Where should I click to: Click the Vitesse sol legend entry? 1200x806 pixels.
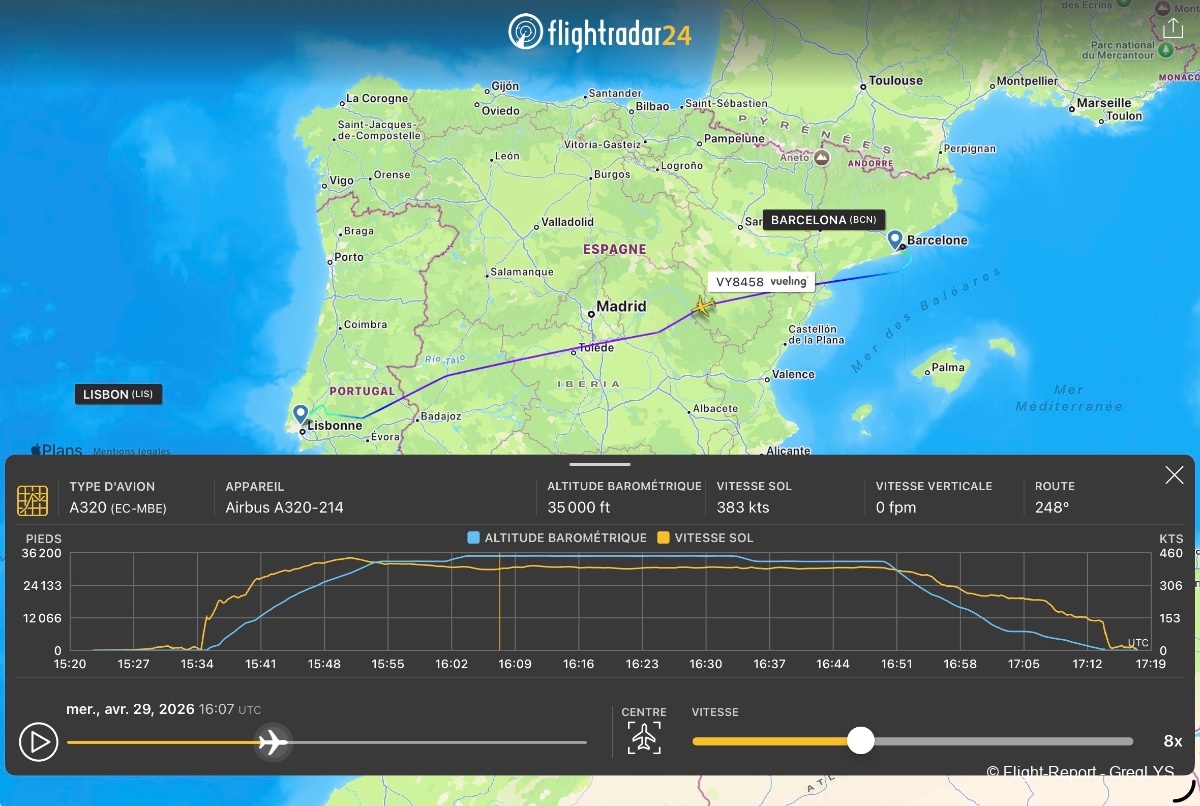[705, 538]
